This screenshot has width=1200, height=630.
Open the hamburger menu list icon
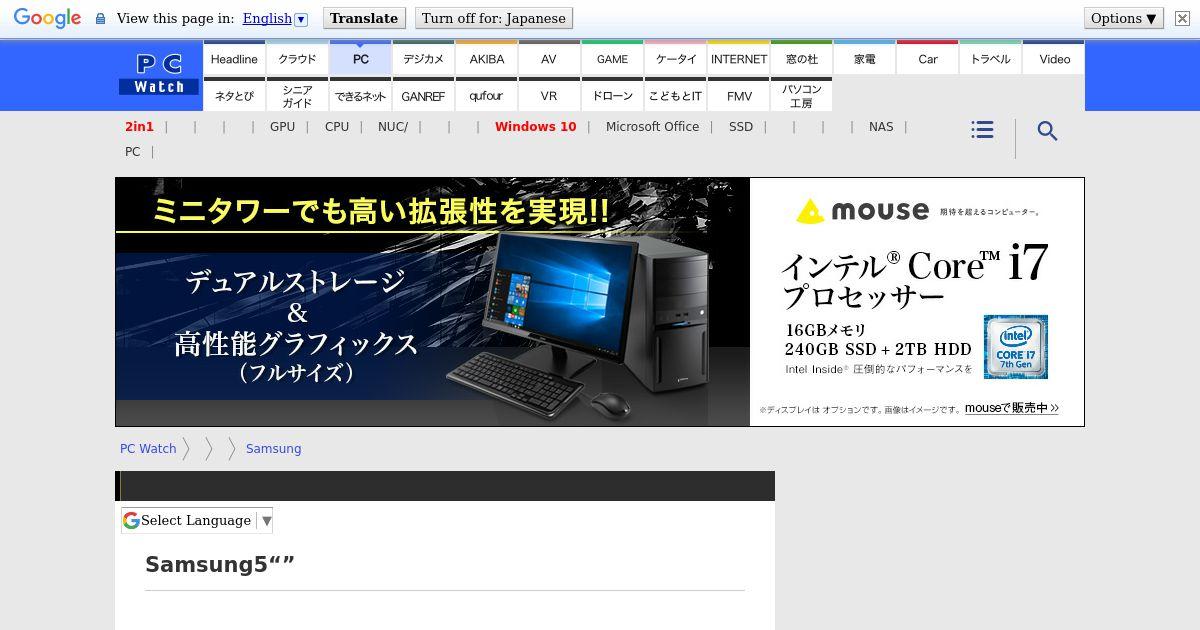982,130
